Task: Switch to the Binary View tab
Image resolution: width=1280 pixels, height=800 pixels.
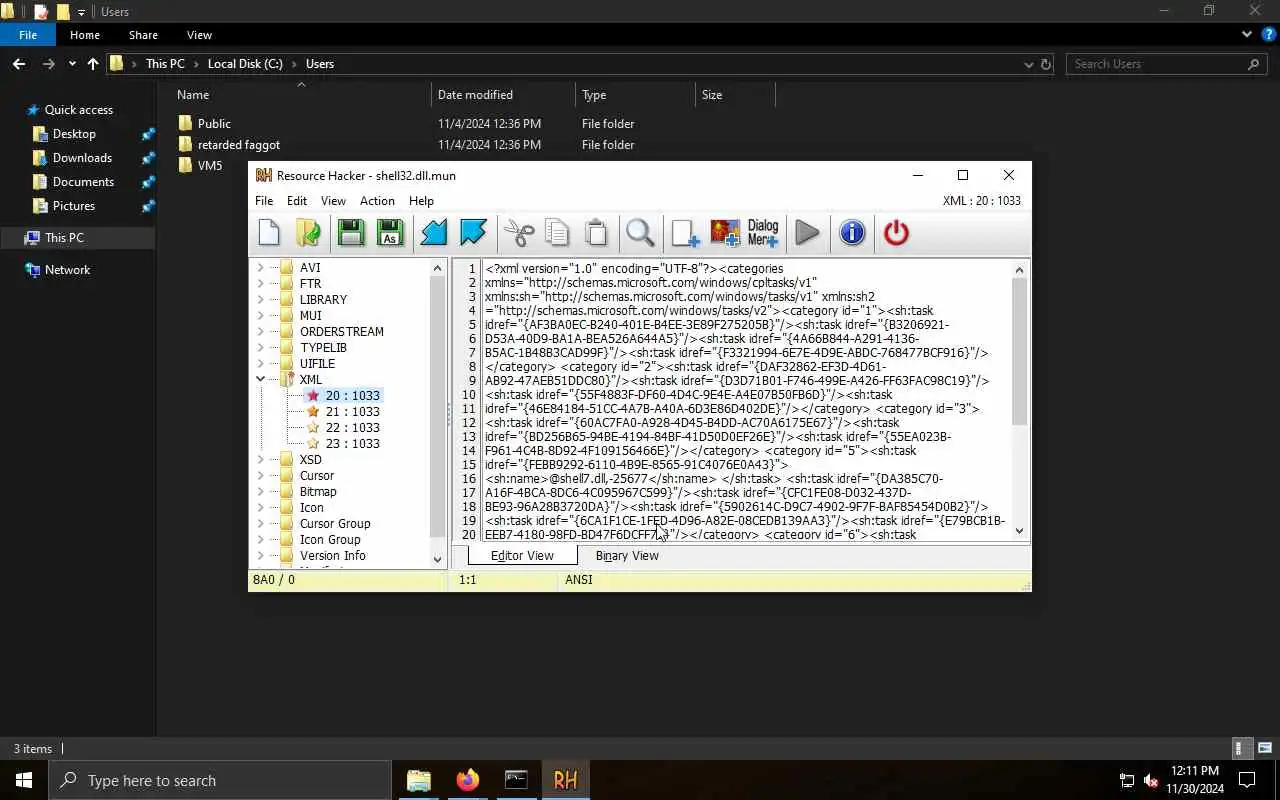Action: [x=627, y=556]
